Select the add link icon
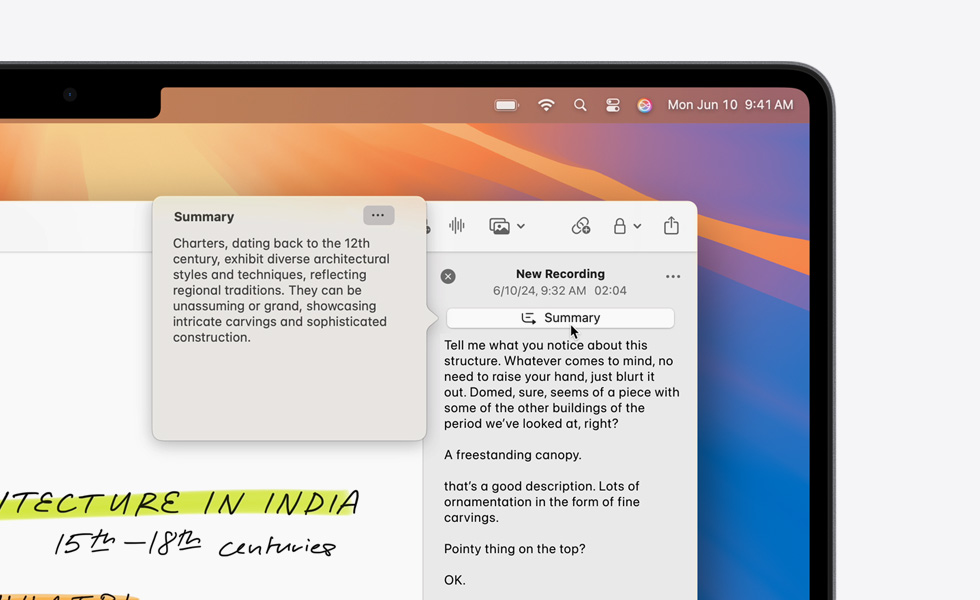This screenshot has height=600, width=980. tap(581, 227)
